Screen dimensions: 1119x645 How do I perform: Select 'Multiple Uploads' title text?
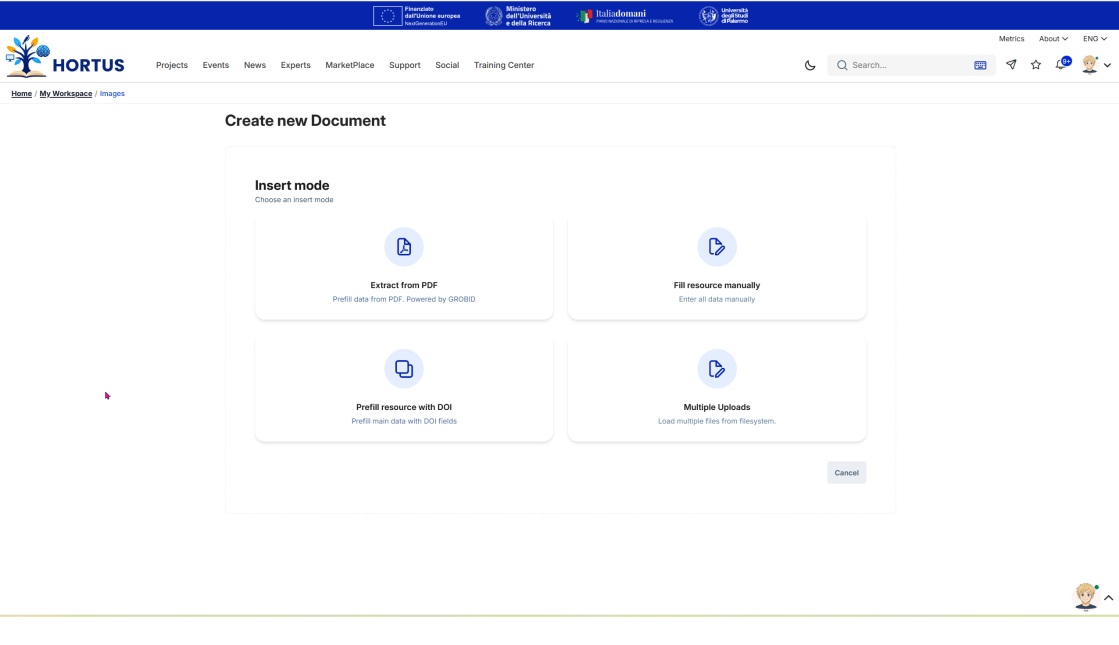(x=717, y=407)
